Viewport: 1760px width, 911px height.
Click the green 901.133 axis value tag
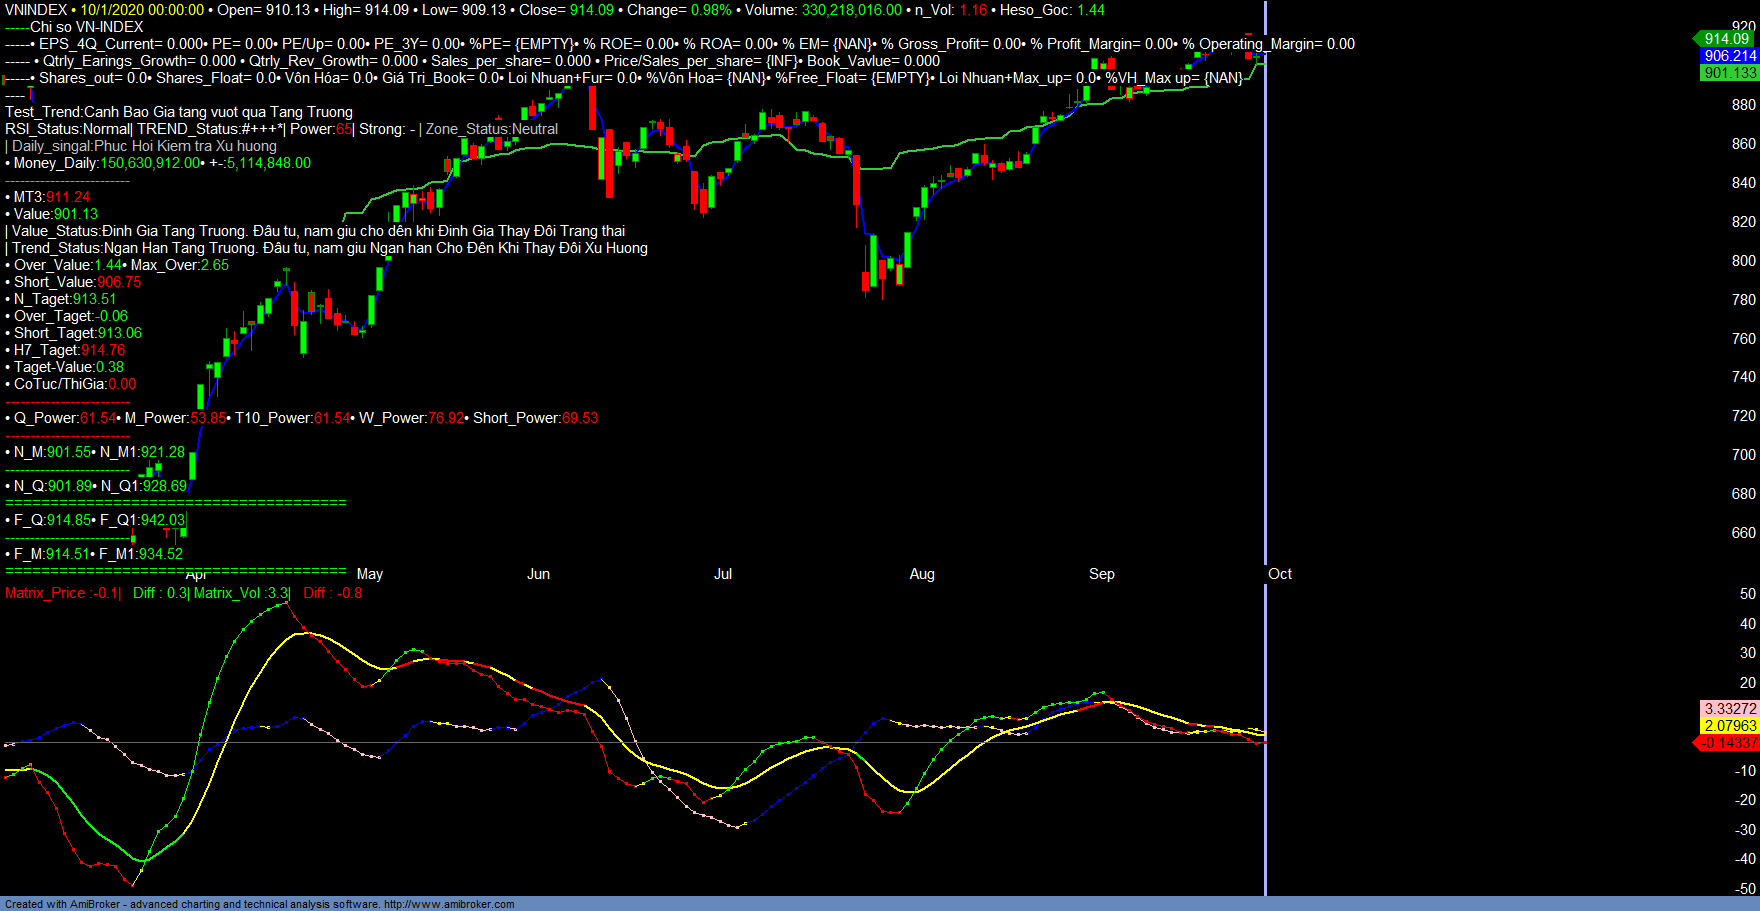[x=1730, y=73]
